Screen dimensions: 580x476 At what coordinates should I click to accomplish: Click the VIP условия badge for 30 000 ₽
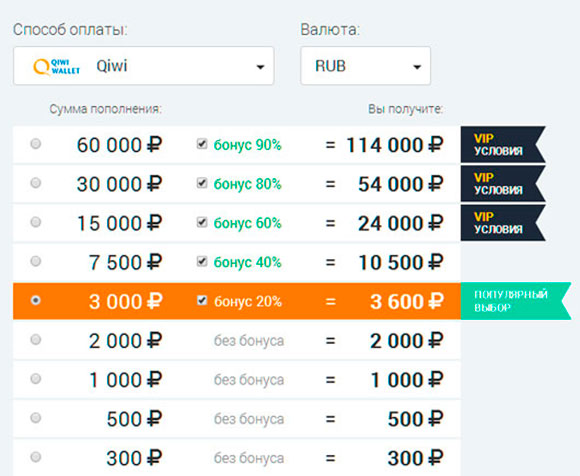(x=503, y=184)
